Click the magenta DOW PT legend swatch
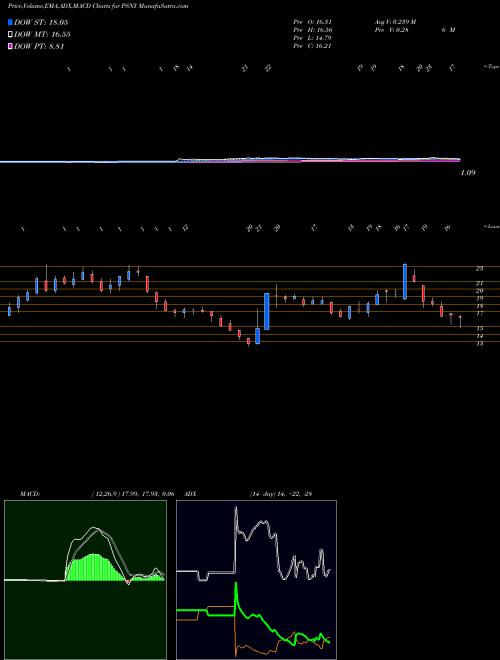The image size is (500, 660). tap(11, 46)
